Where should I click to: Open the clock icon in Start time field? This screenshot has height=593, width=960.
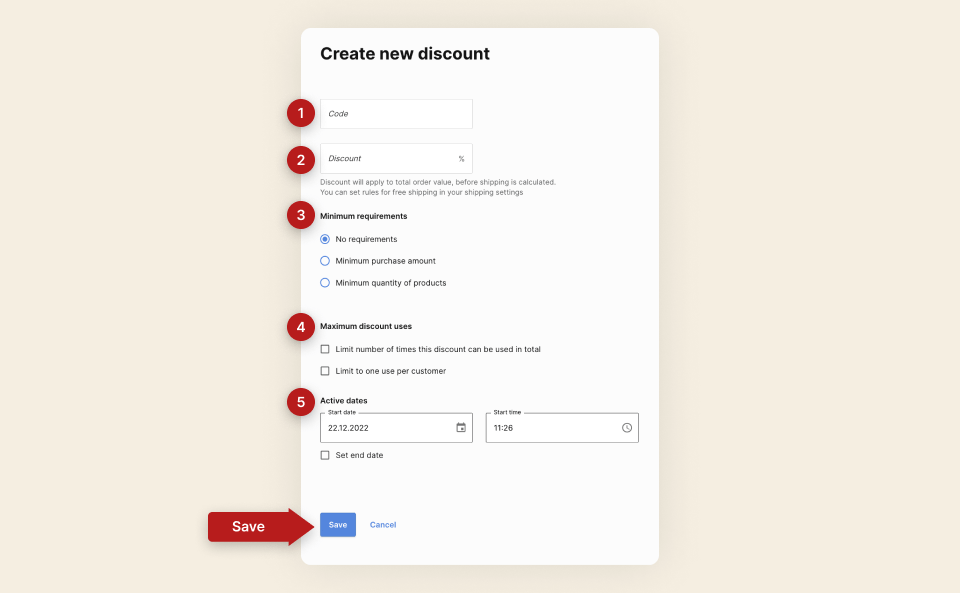pyautogui.click(x=627, y=427)
